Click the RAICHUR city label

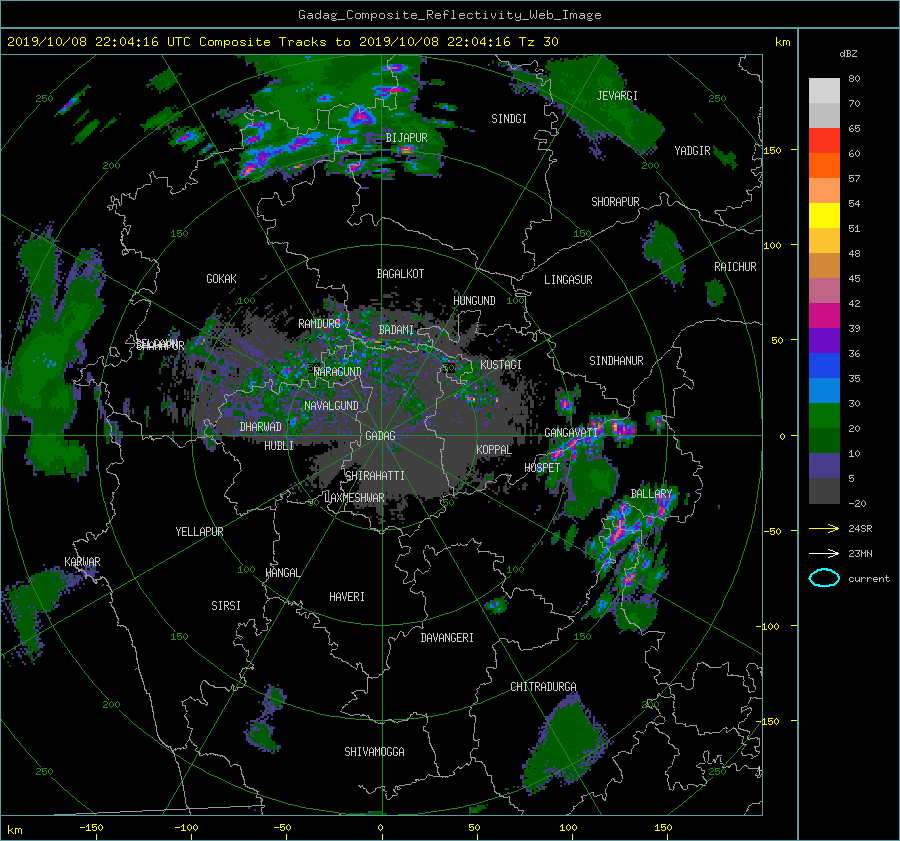click(735, 267)
